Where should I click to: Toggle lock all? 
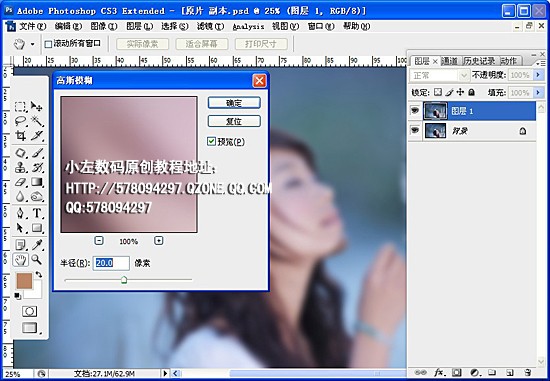click(x=471, y=92)
